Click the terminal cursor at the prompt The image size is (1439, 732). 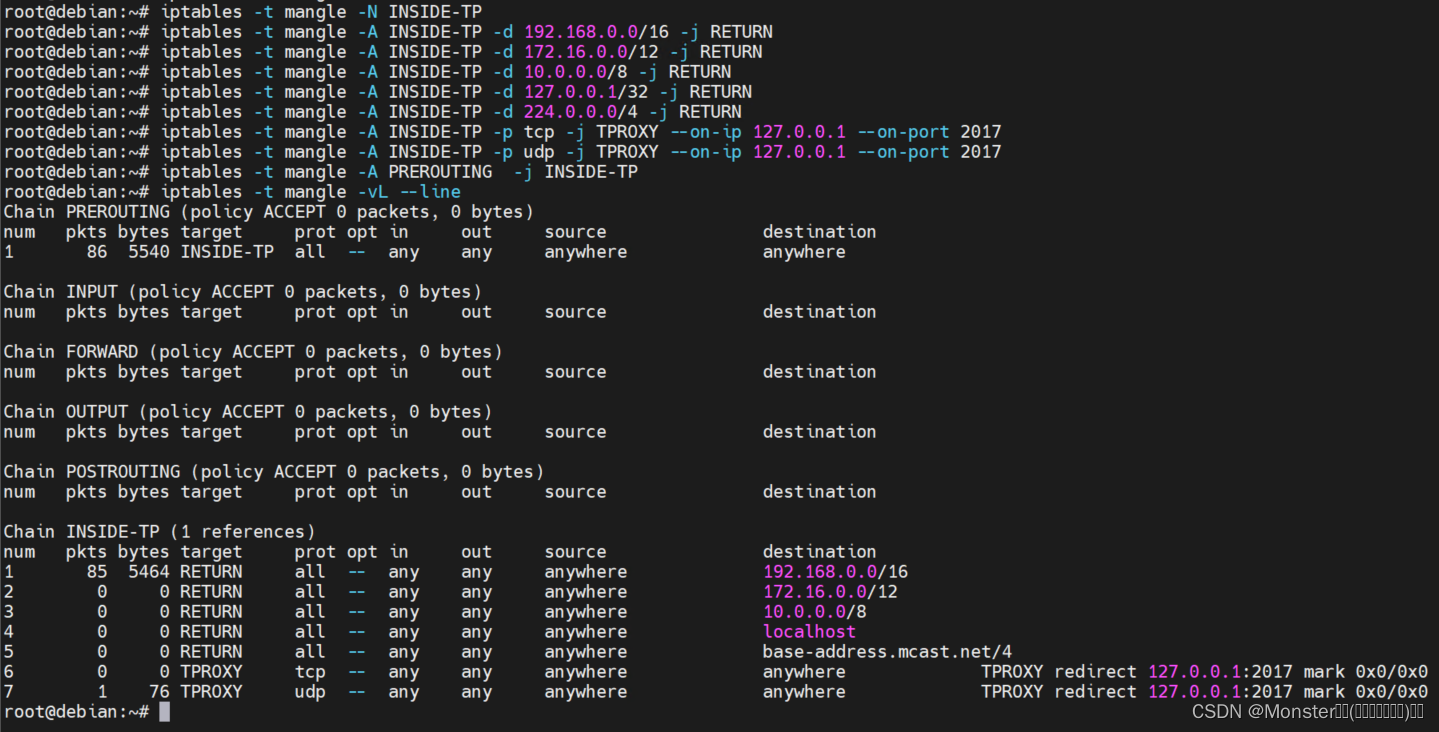coord(163,711)
